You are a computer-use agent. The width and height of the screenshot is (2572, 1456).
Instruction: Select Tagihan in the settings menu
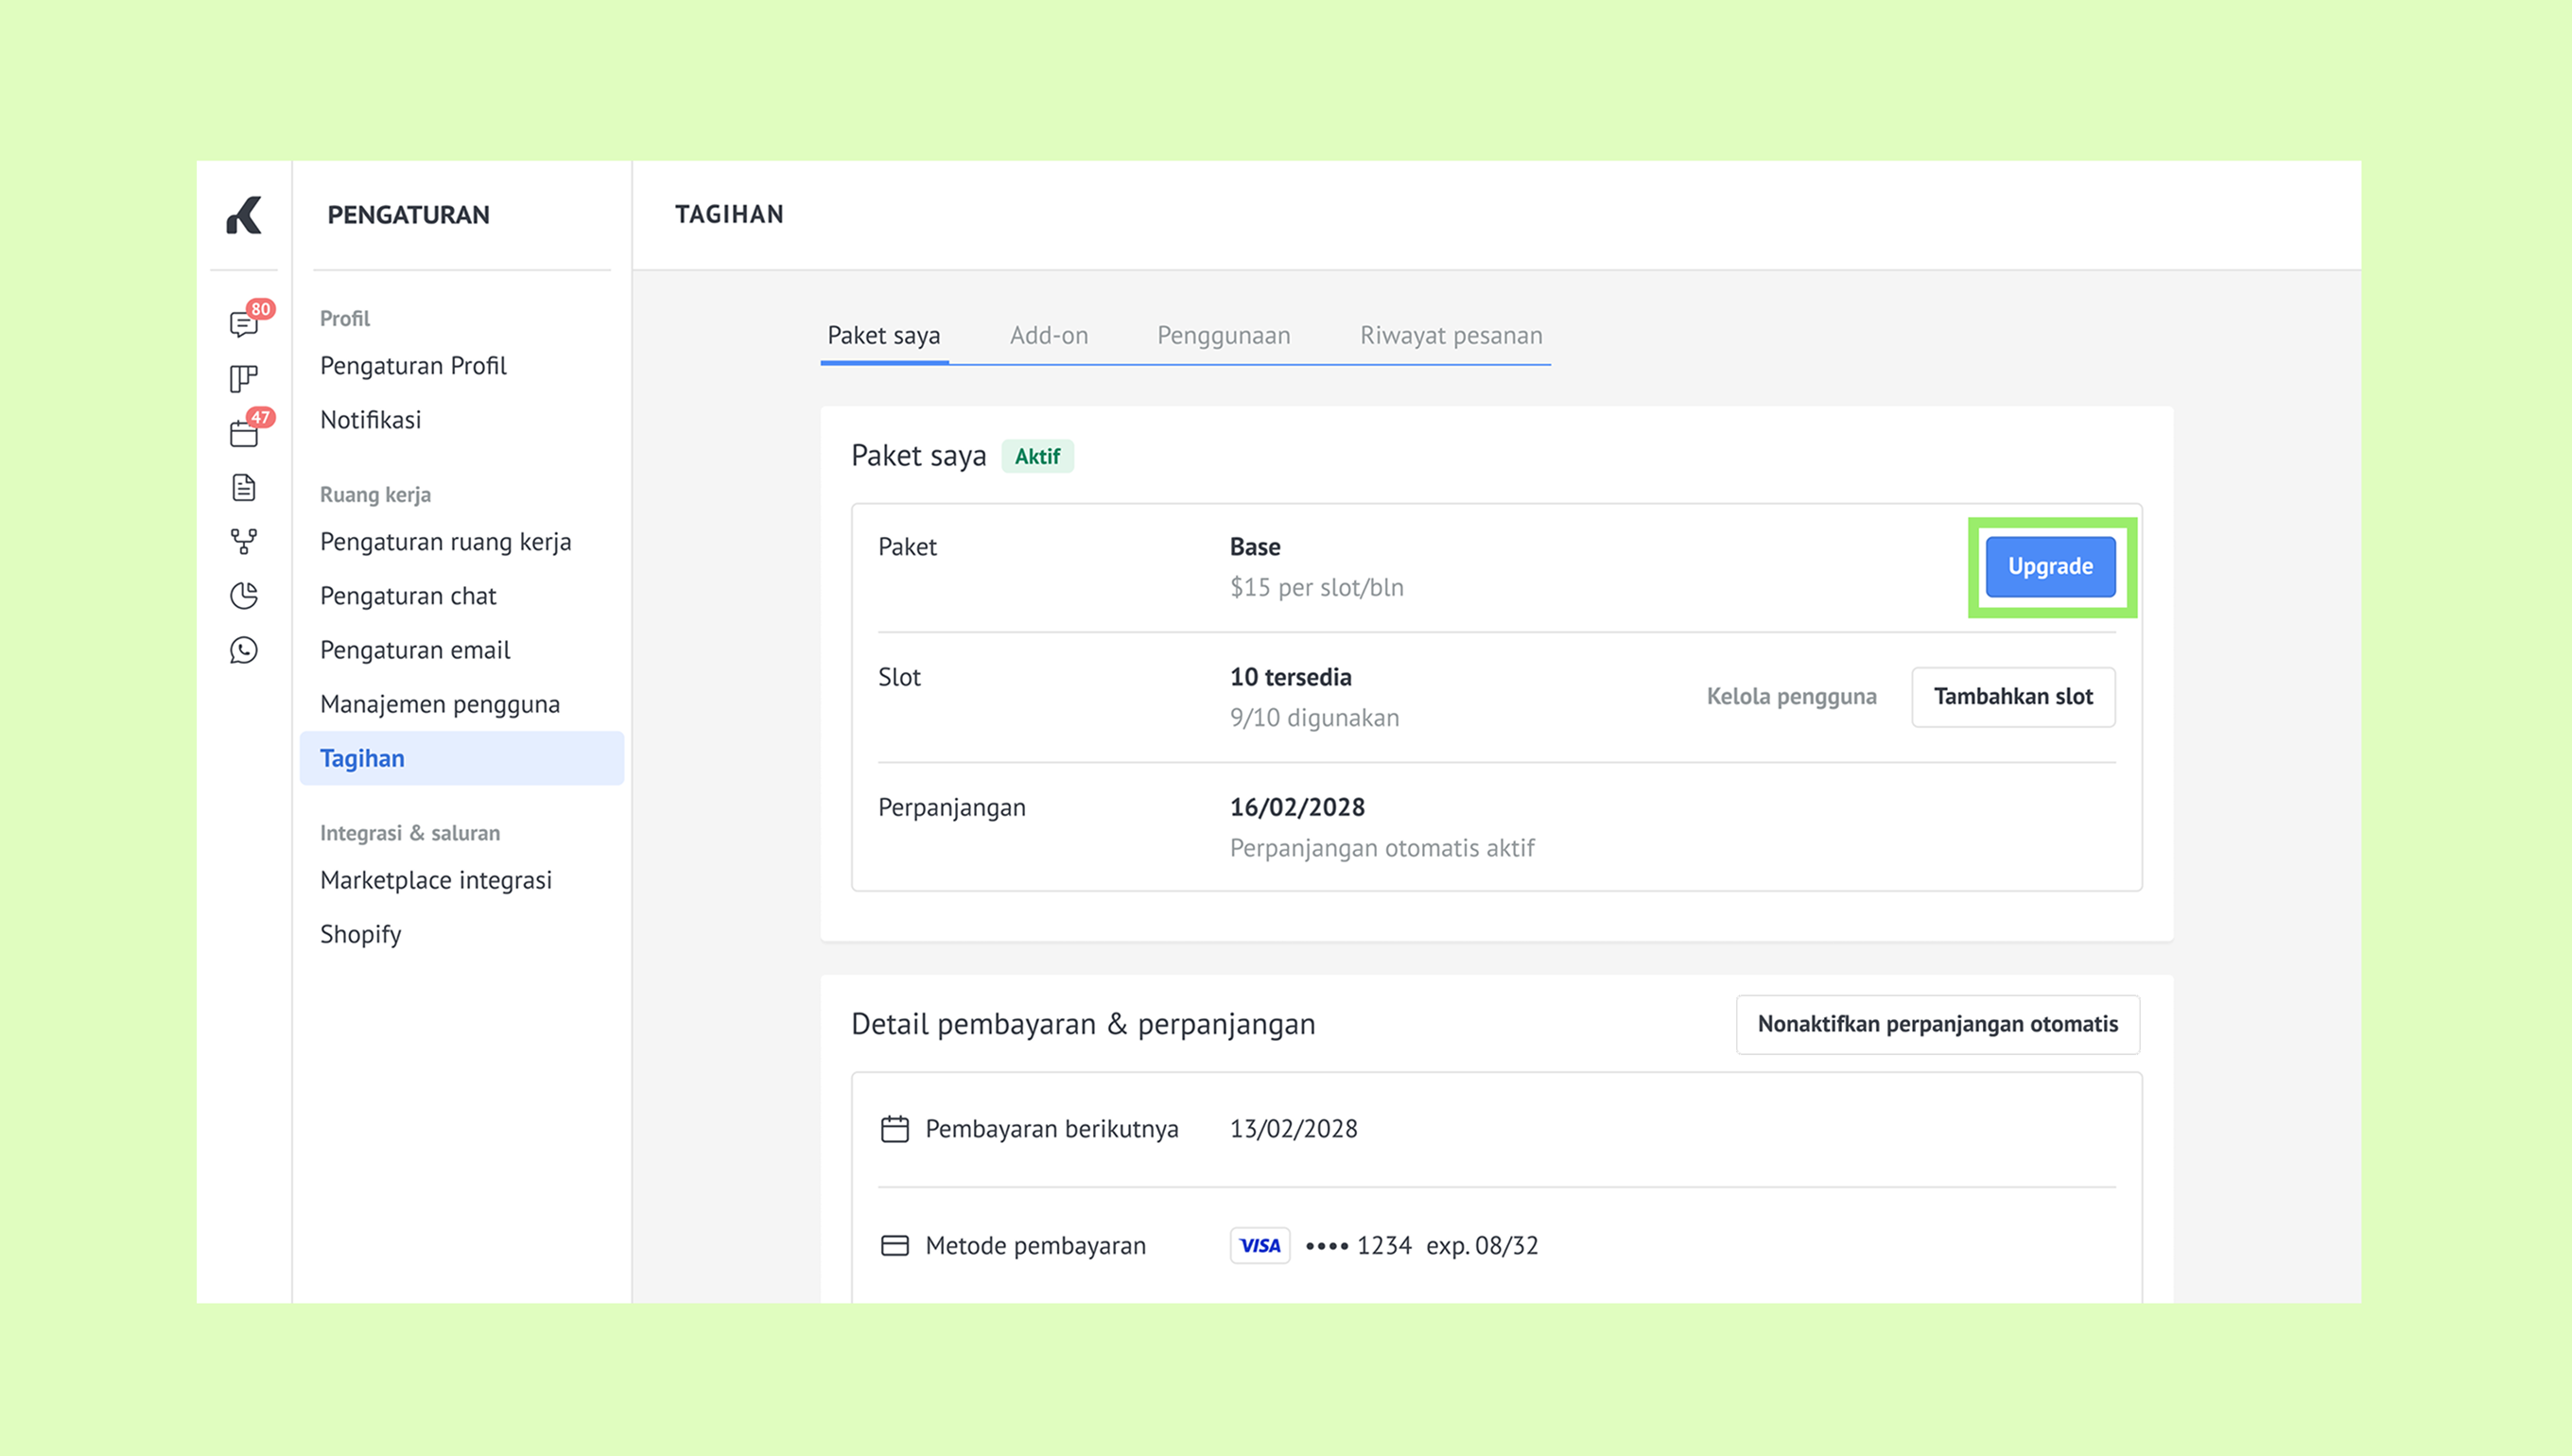pos(462,758)
